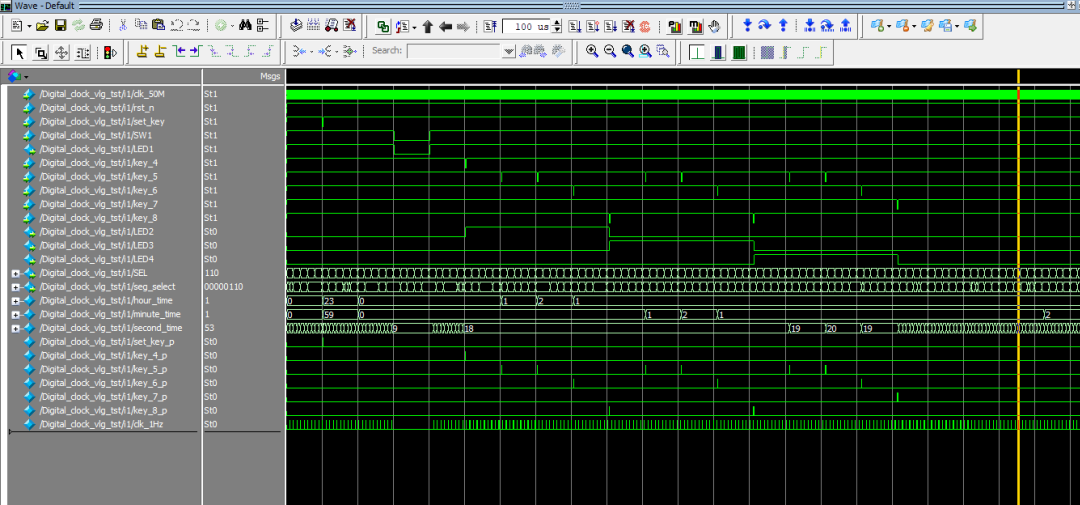Click the Print icon
The height and width of the screenshot is (505, 1080).
(x=96, y=25)
